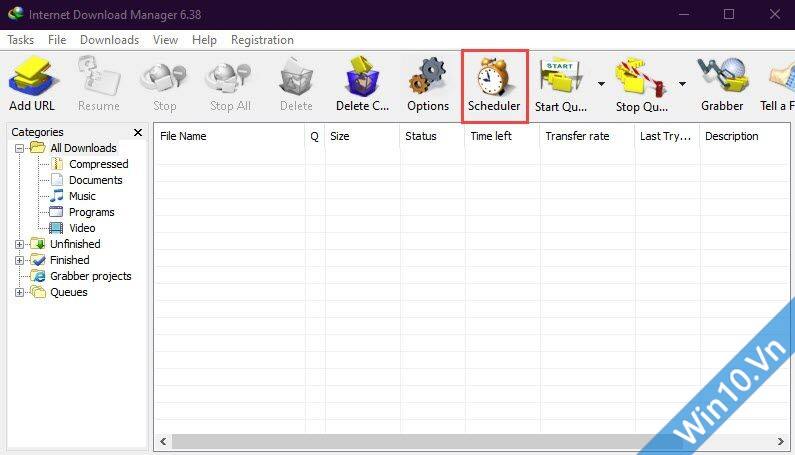Launch the Grabber tool icon
Screen dimensions: 795x455
pos(721,78)
